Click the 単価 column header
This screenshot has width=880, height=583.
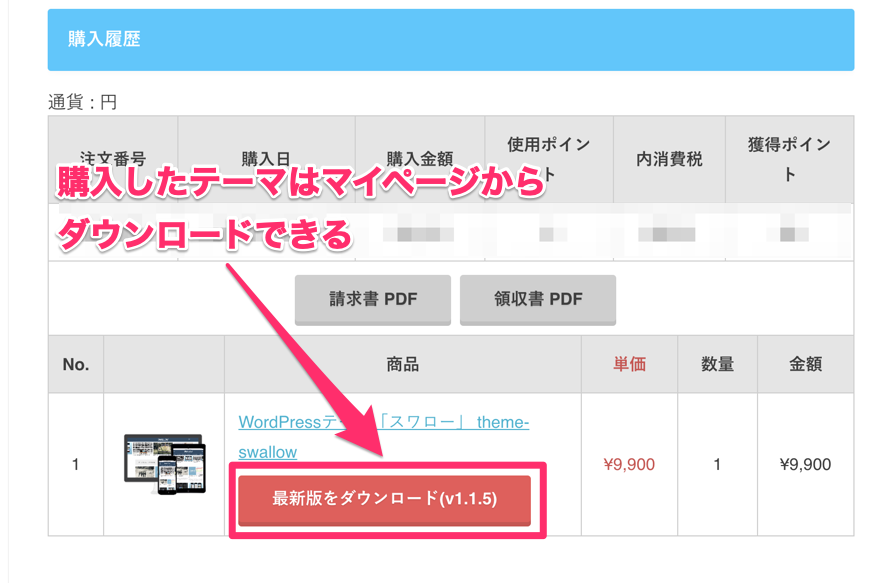point(630,364)
